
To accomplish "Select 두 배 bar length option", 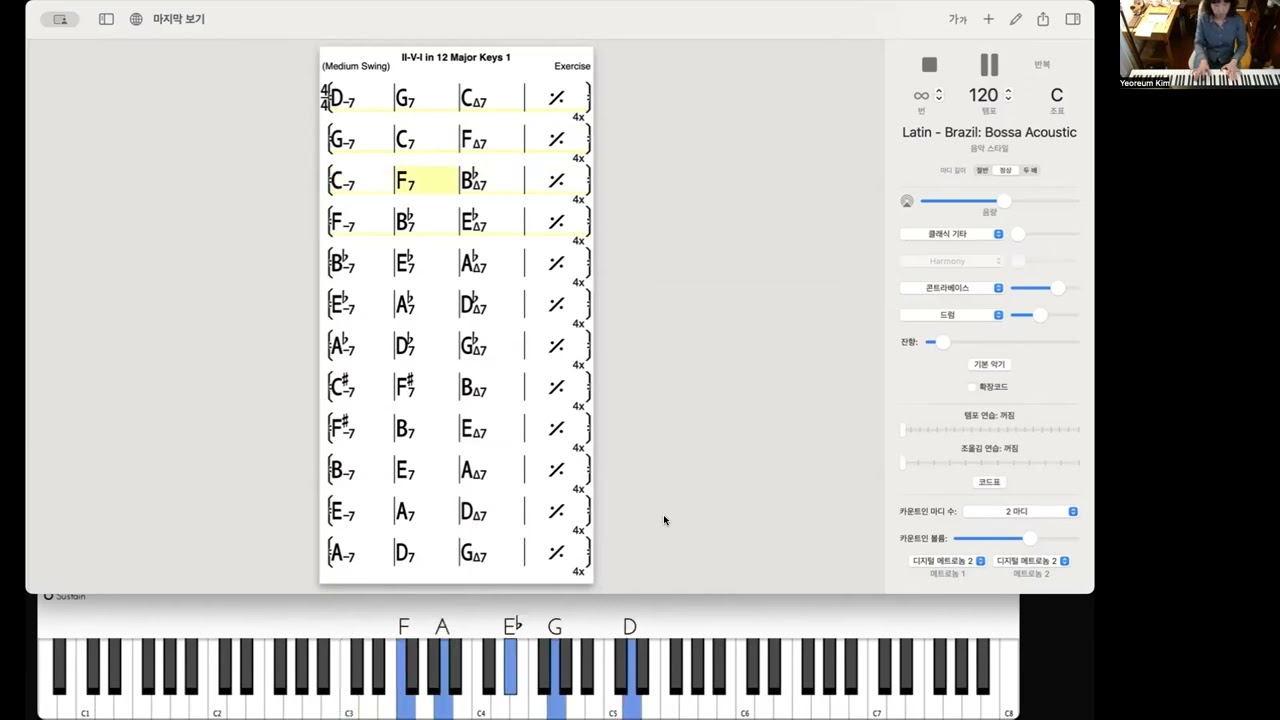I will click(1029, 171).
